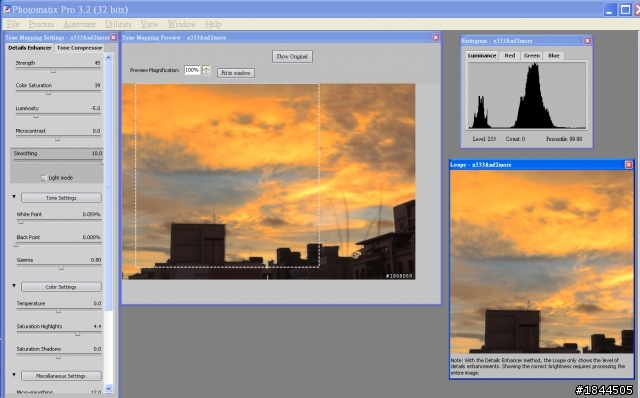Open the Process menu

41,24
